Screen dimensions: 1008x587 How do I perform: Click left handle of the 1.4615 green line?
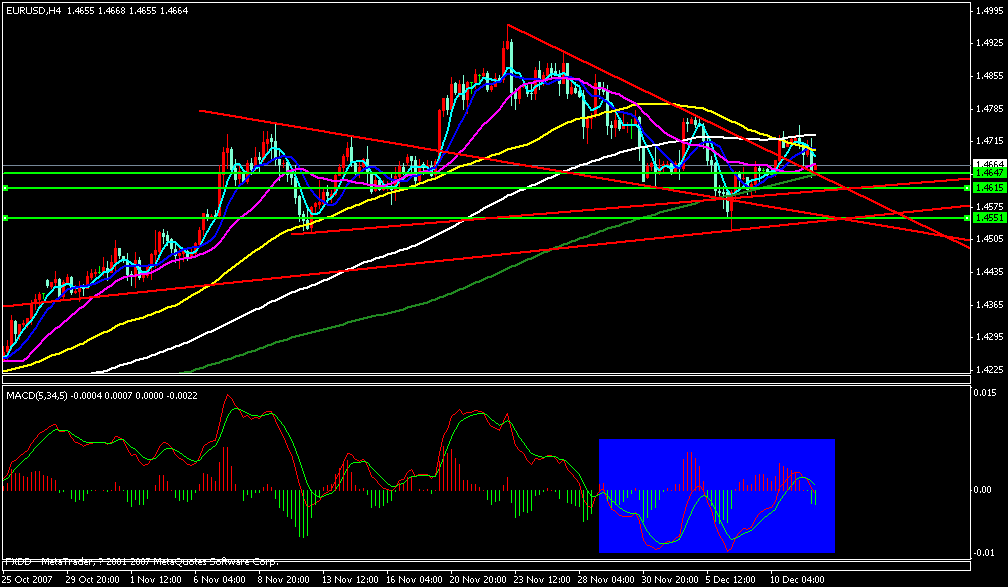click(5, 188)
